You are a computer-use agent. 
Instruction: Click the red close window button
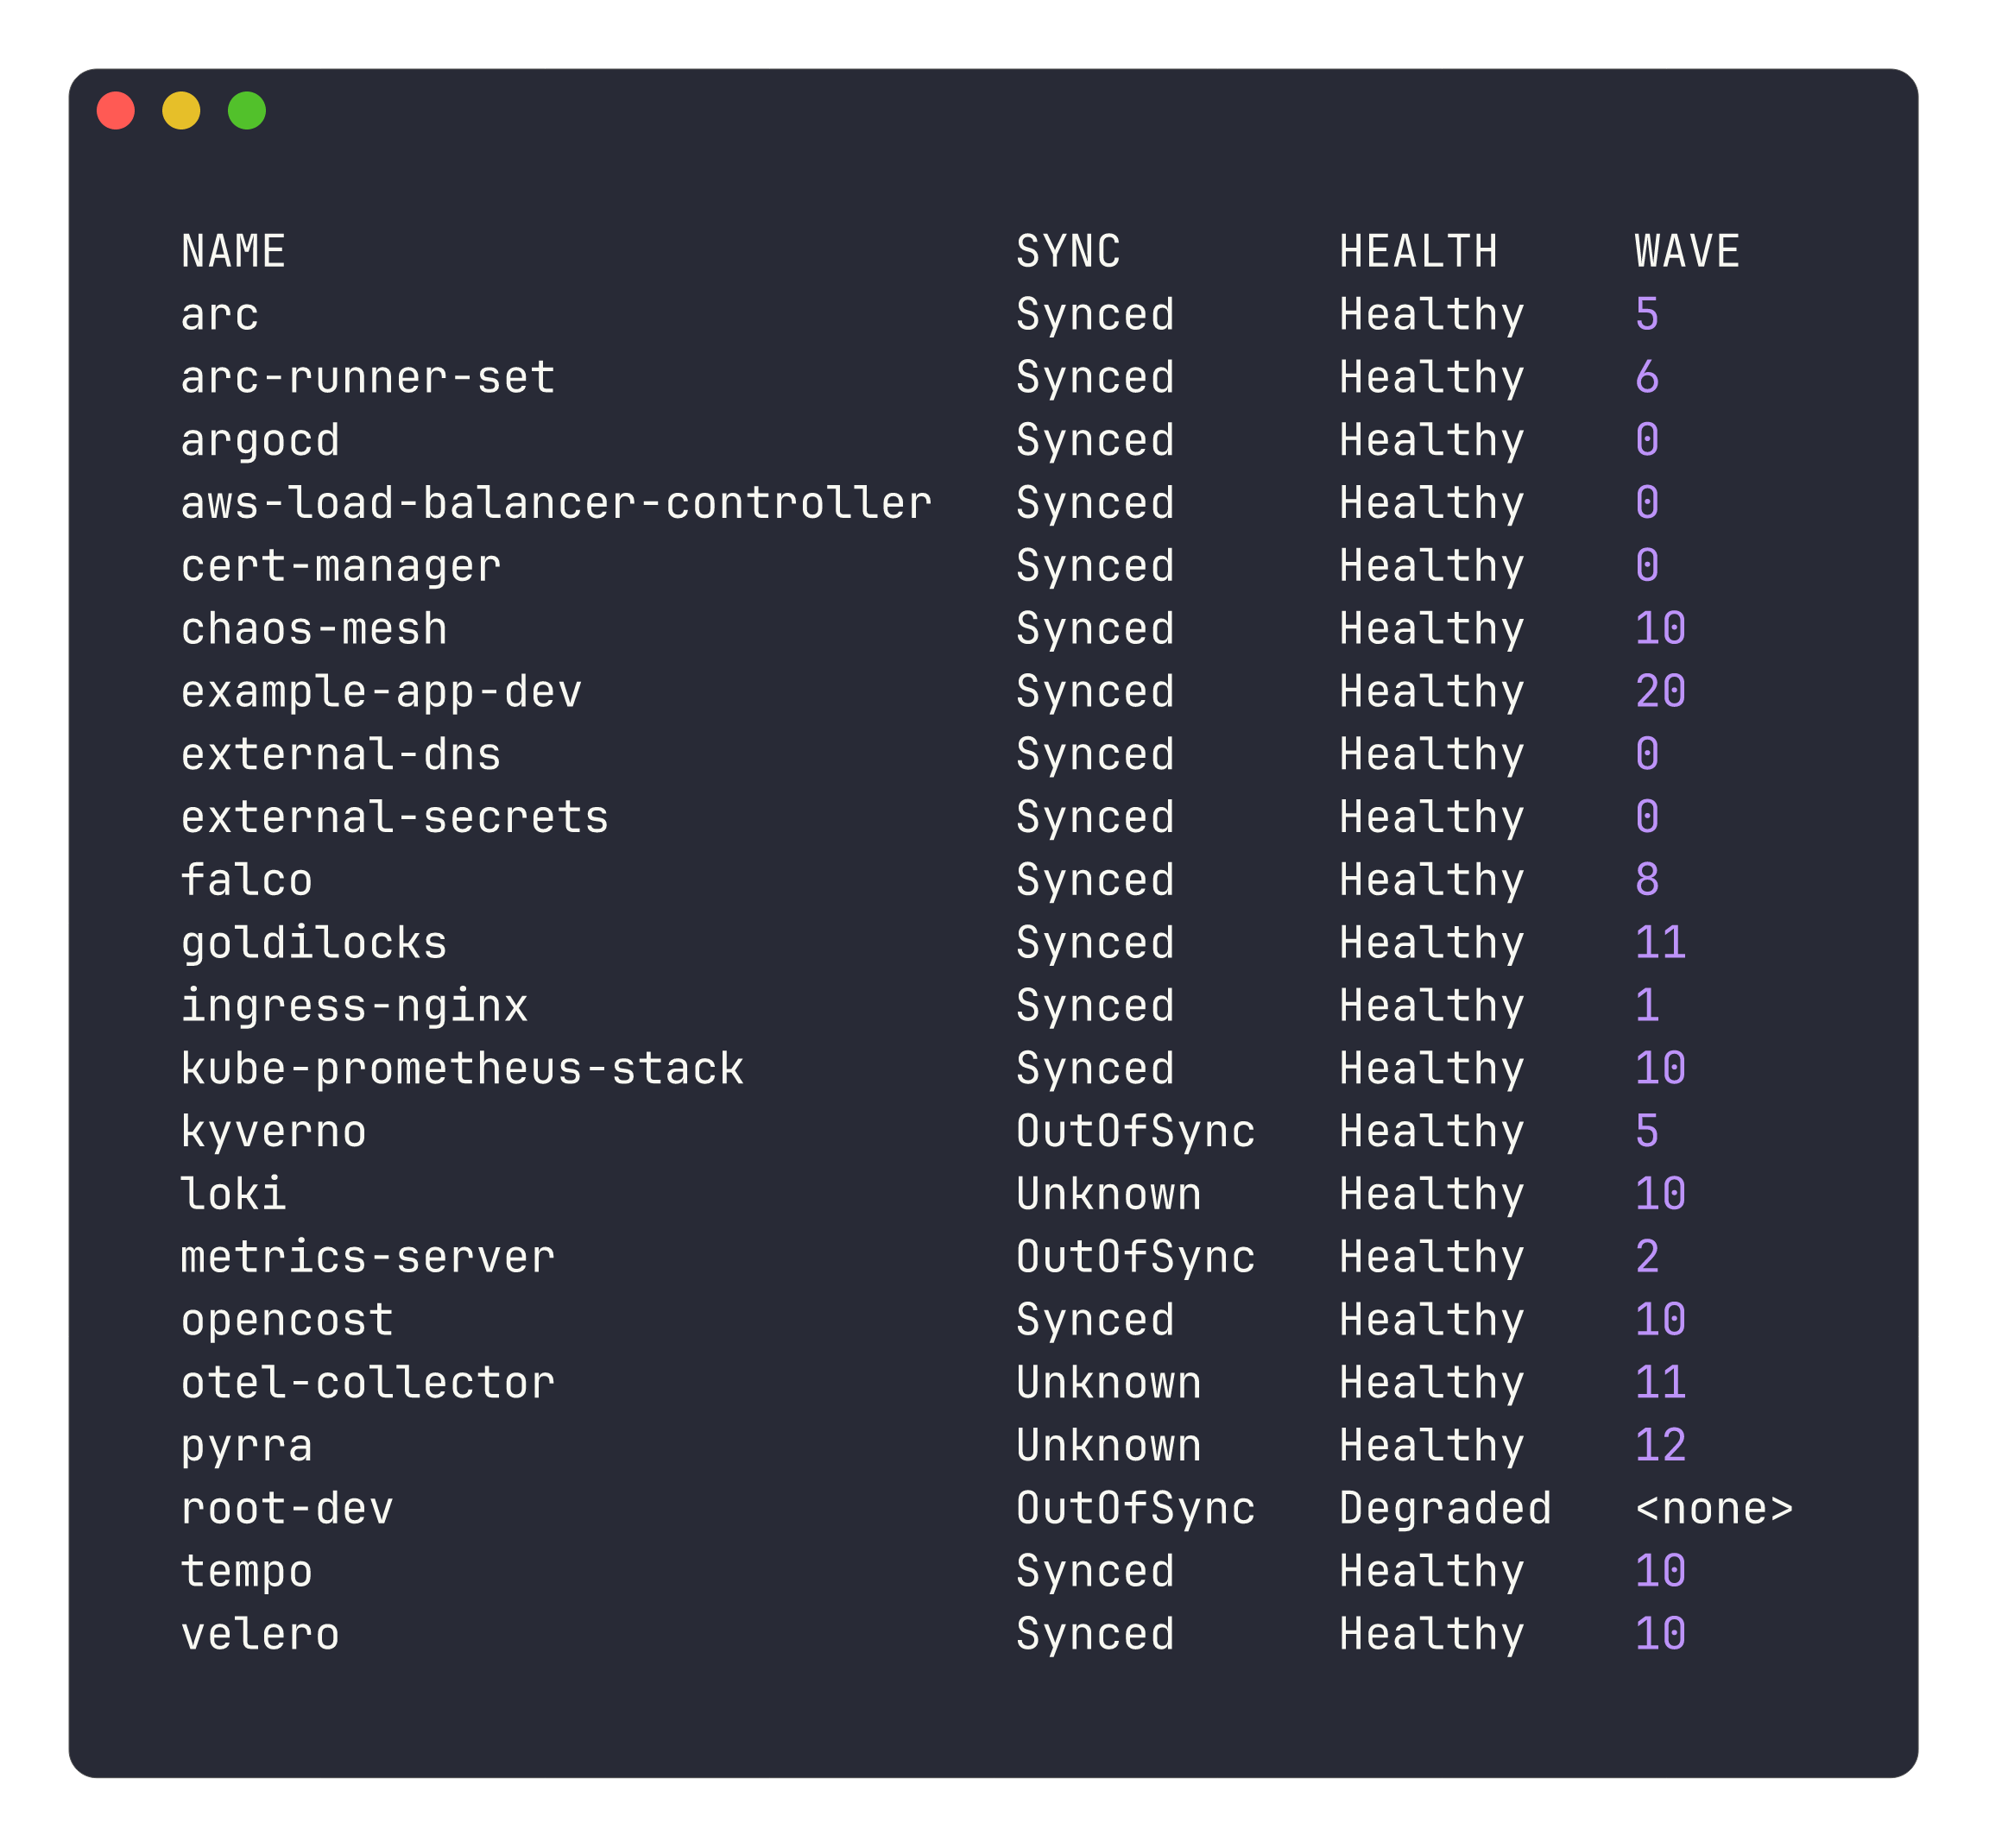tap(116, 110)
